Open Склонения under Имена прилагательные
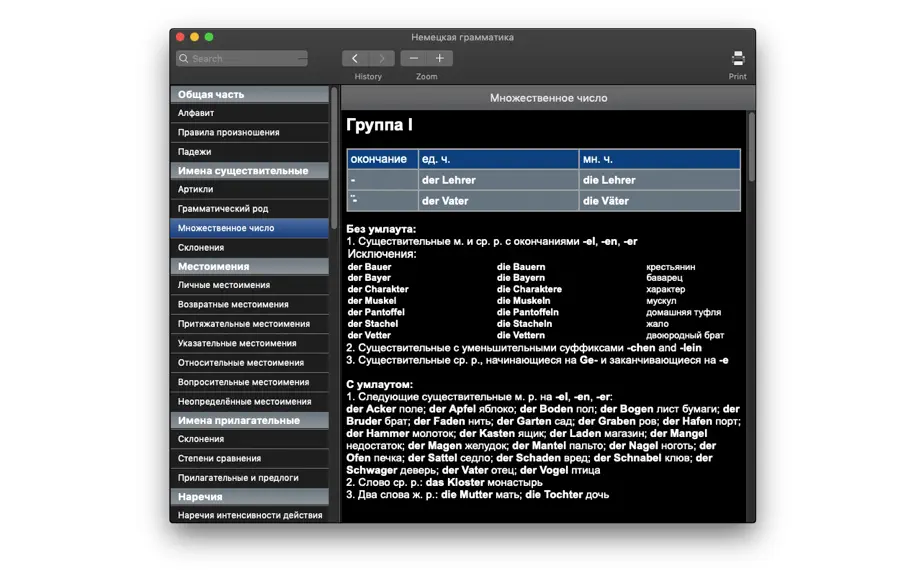Viewport: 922px width, 576px height. point(249,439)
